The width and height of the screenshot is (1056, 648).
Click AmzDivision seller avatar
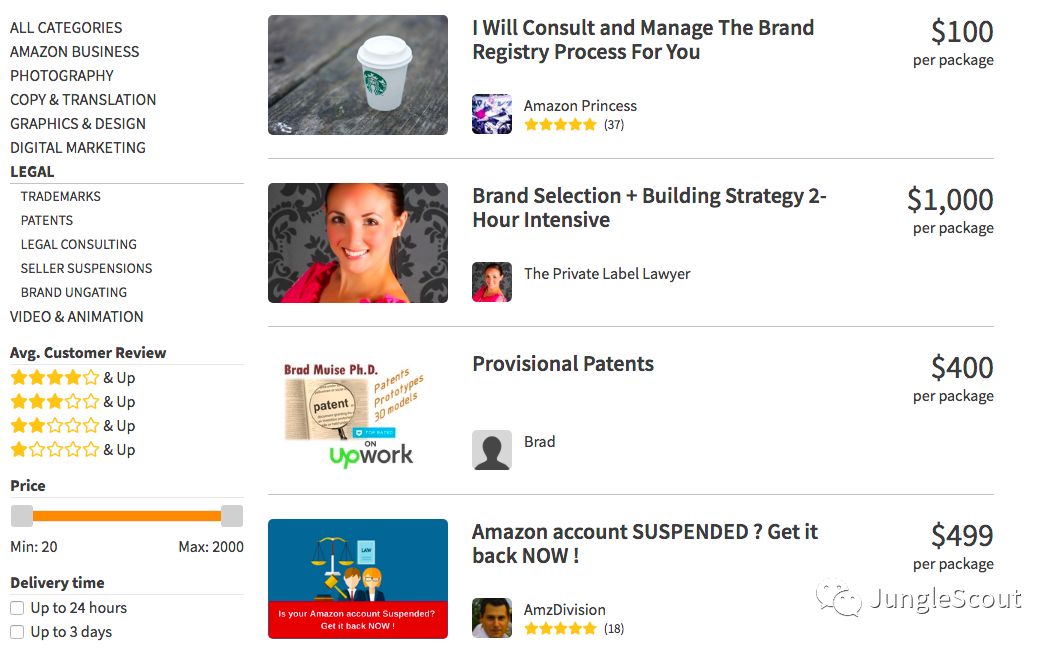491,618
